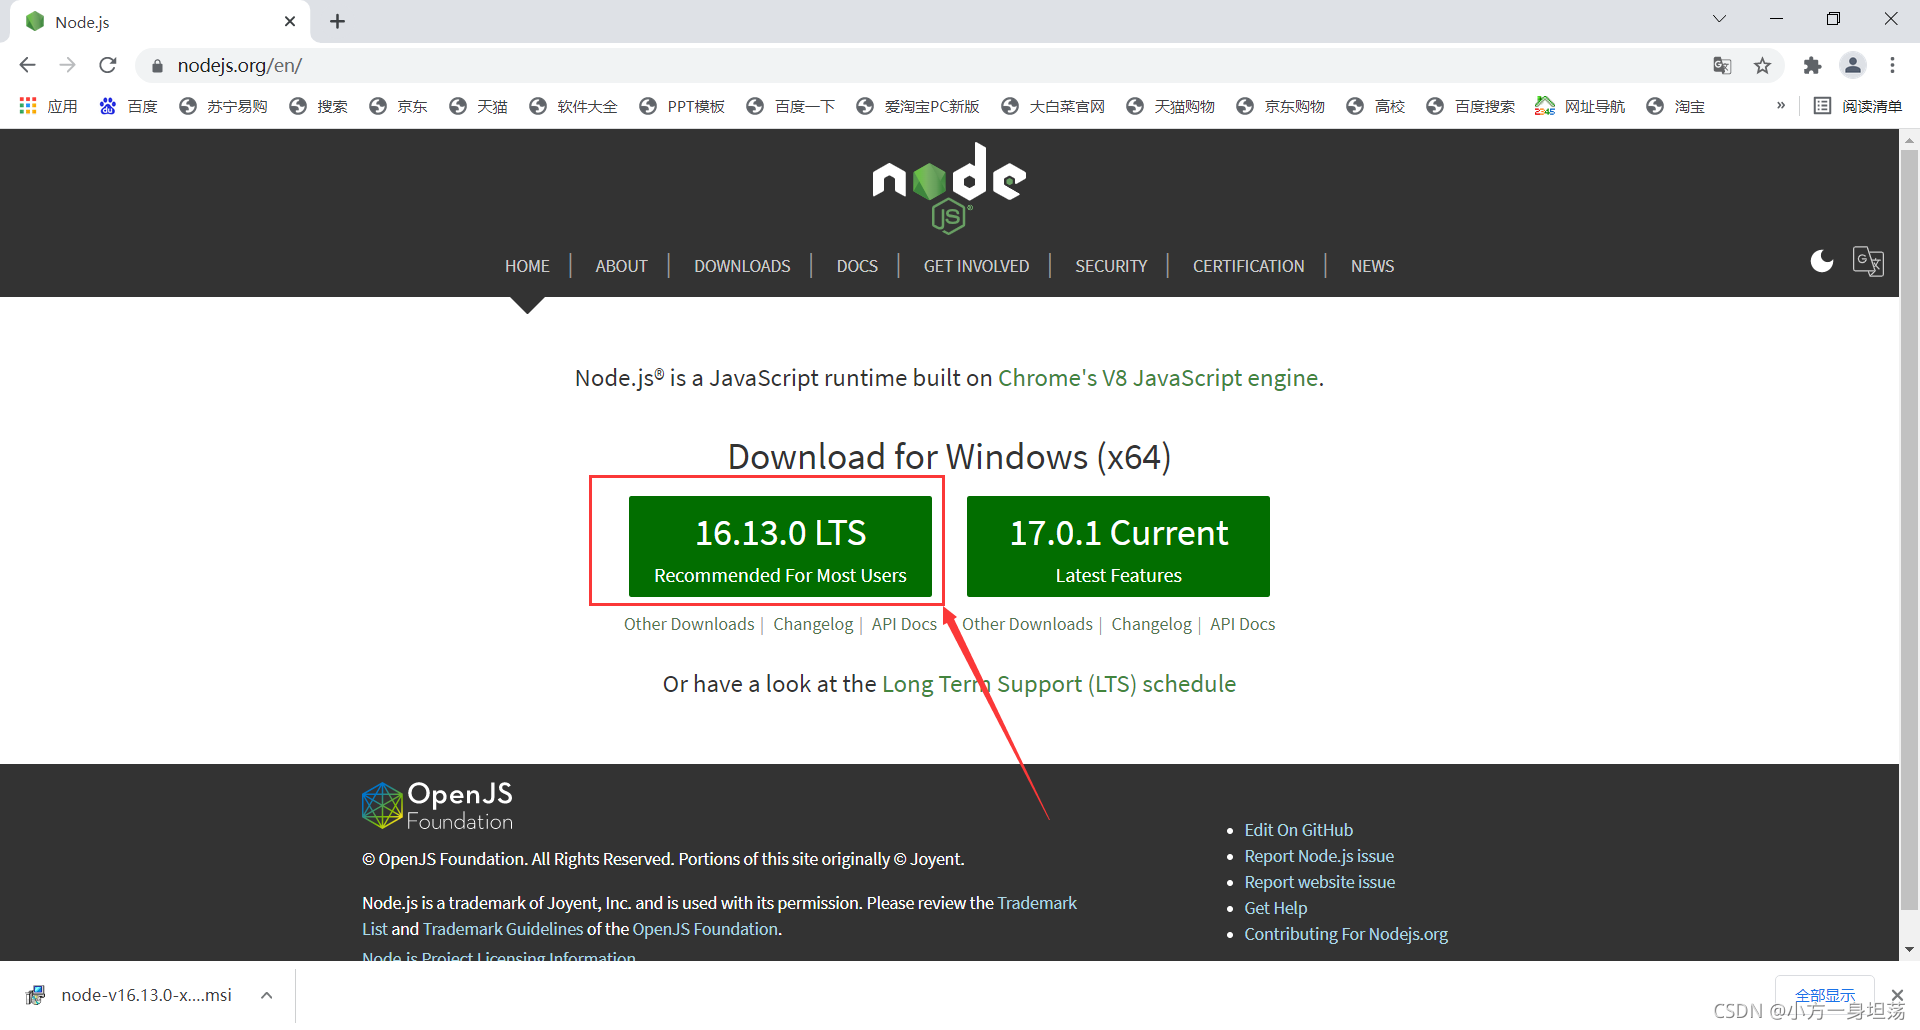Image resolution: width=1920 pixels, height=1030 pixels.
Task: Select the GET INVOLVED navigation item
Action: 976,266
